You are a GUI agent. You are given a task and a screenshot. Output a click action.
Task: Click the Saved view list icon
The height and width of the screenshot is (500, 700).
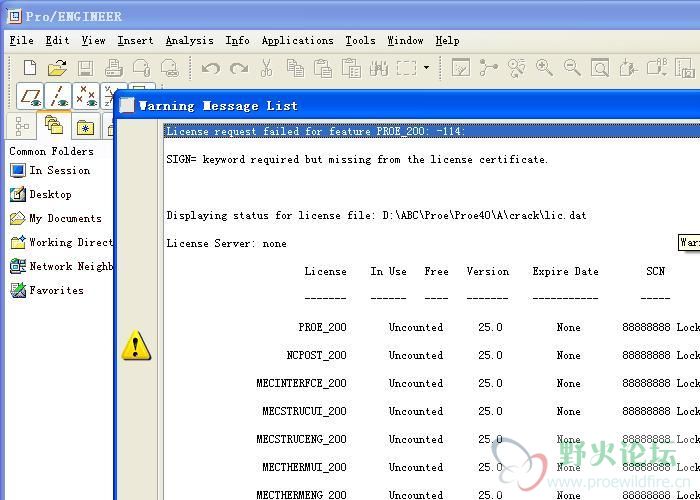(656, 68)
